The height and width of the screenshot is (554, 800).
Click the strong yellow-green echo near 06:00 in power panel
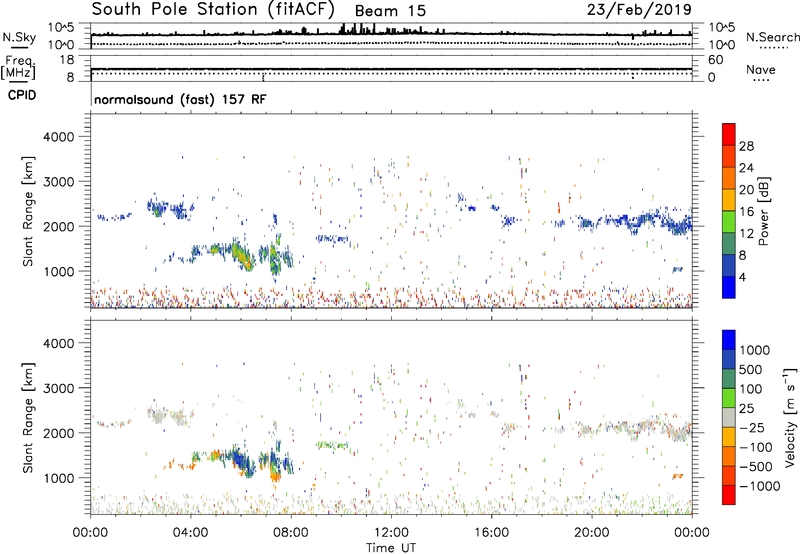241,254
